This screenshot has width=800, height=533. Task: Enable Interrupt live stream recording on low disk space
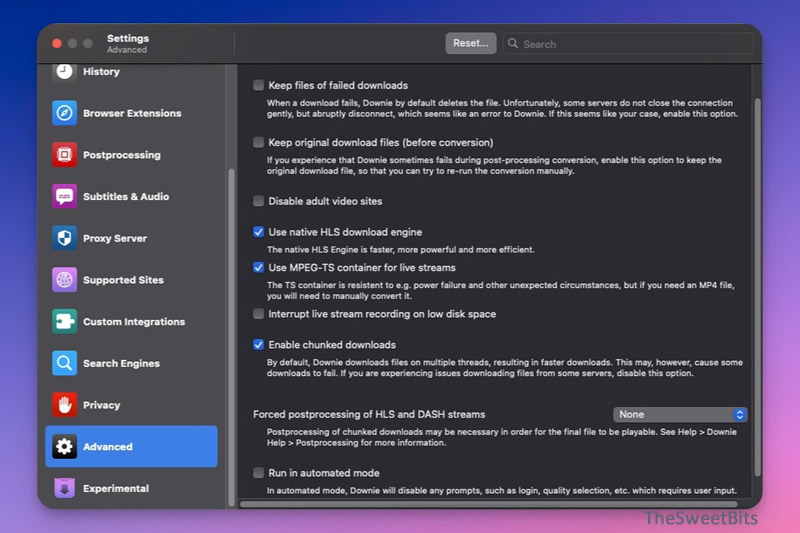pyautogui.click(x=259, y=314)
